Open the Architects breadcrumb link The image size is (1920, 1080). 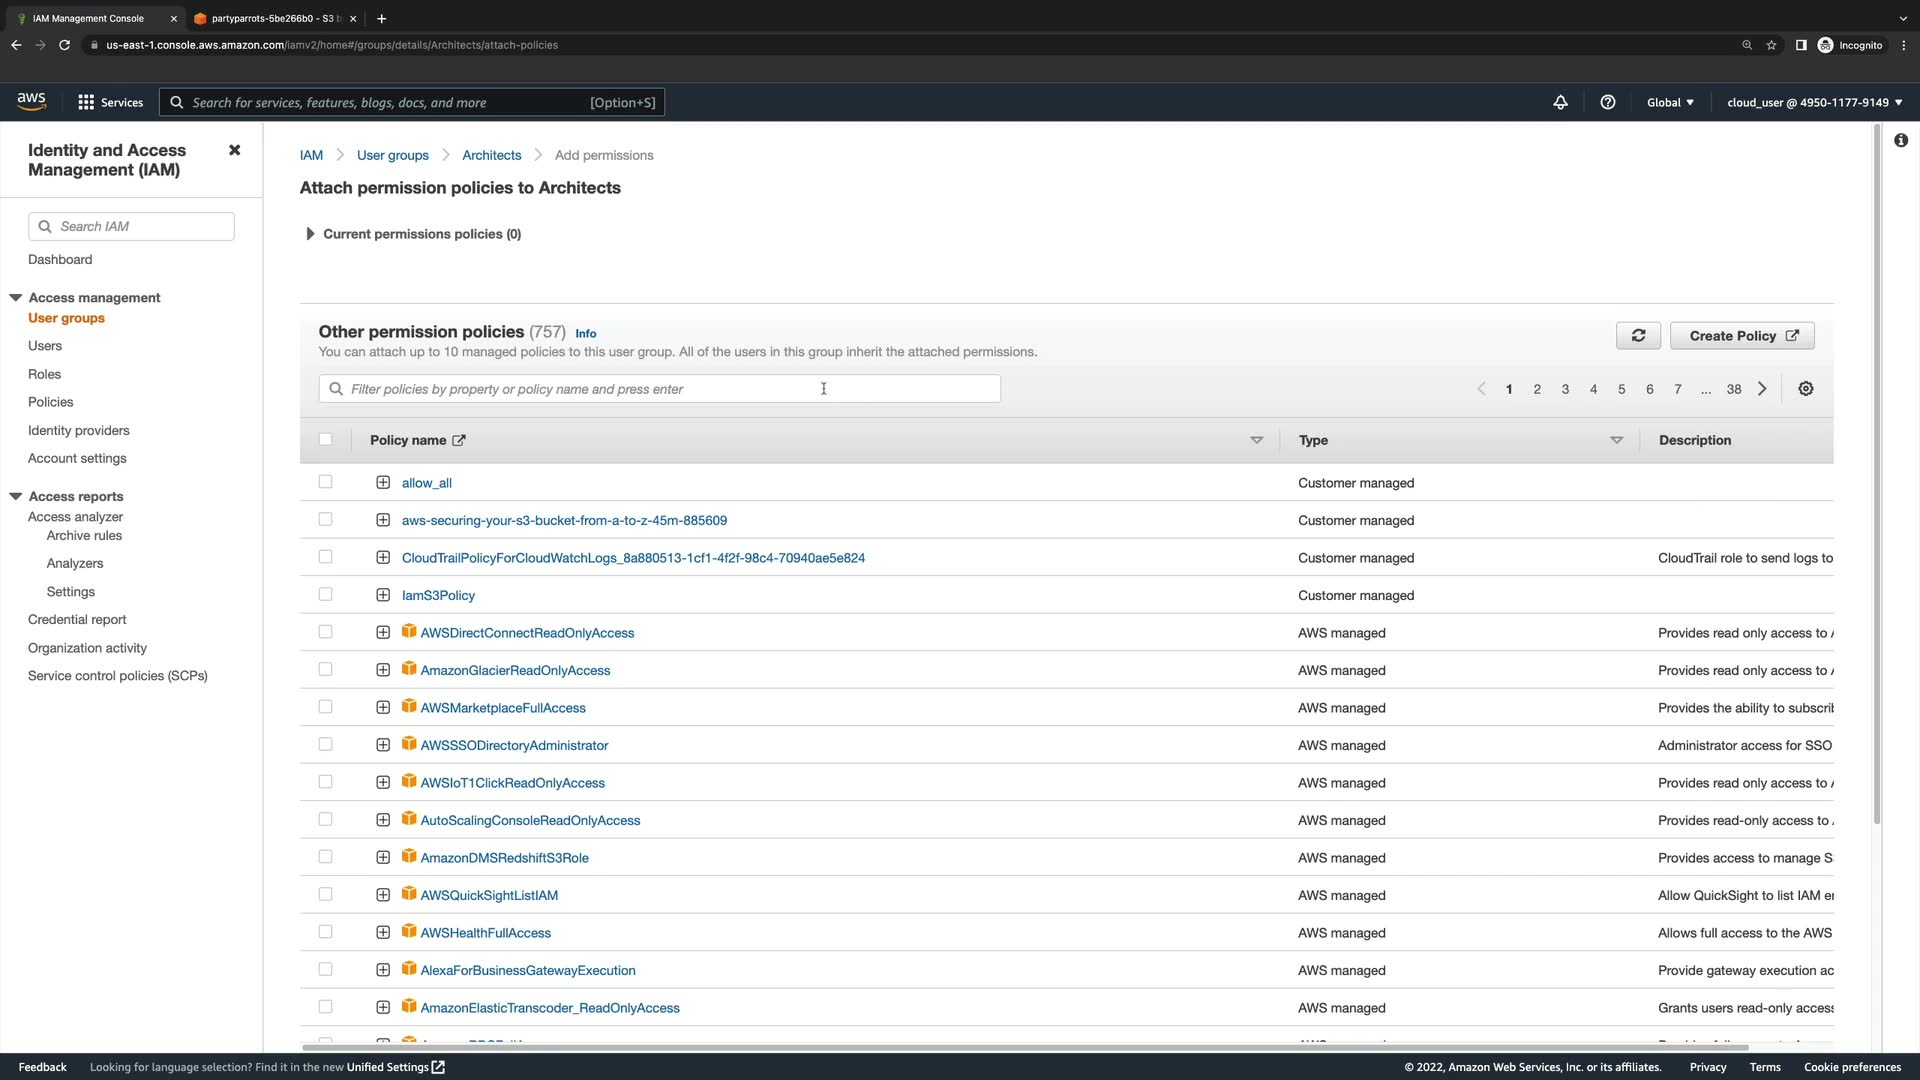tap(491, 155)
